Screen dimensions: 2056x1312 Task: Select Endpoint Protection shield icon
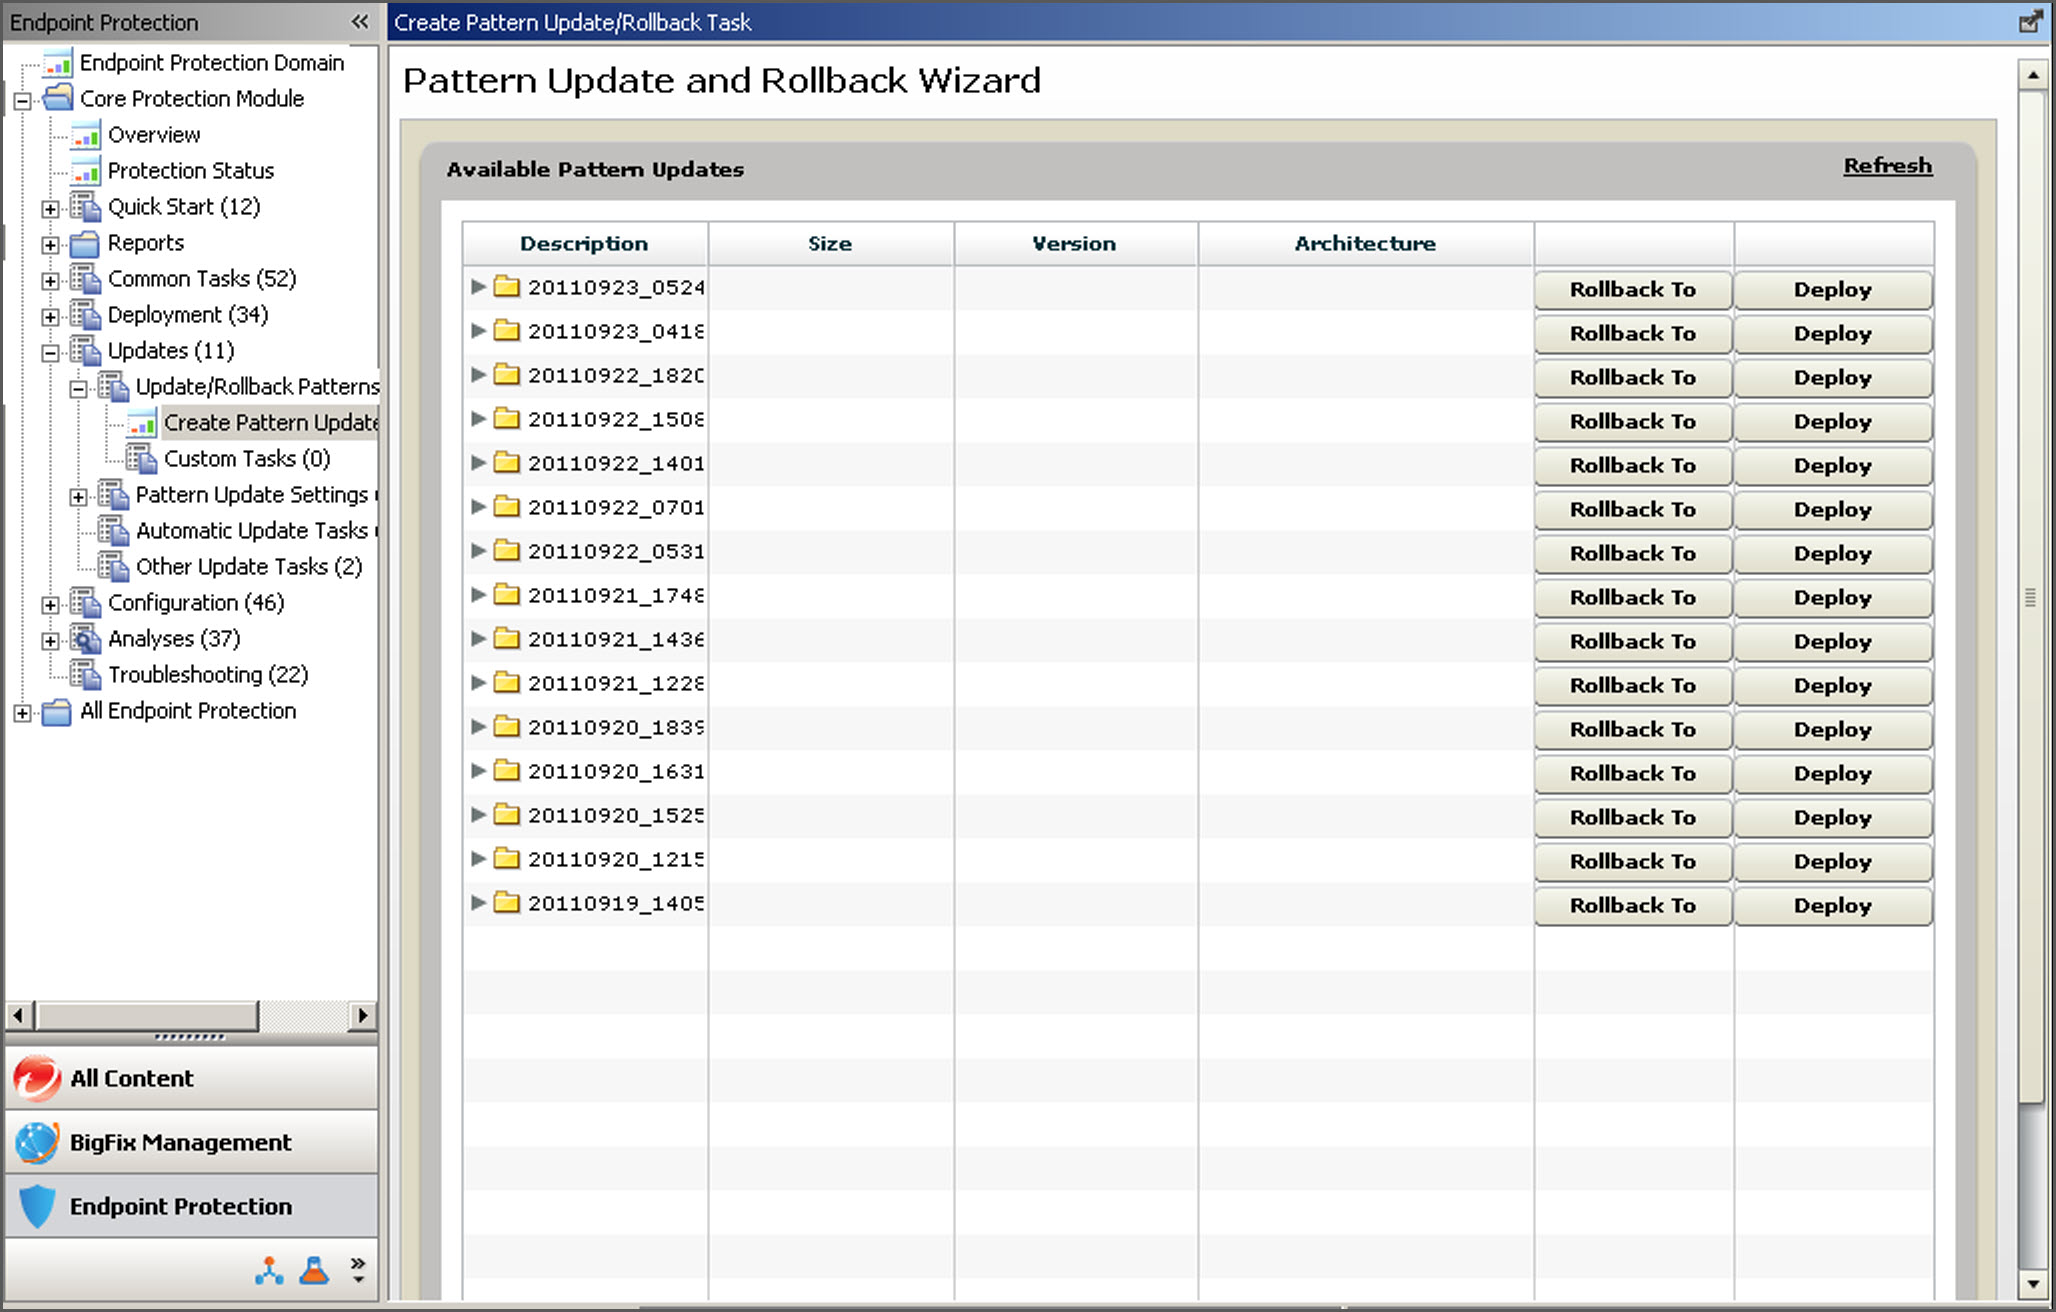[x=37, y=1206]
